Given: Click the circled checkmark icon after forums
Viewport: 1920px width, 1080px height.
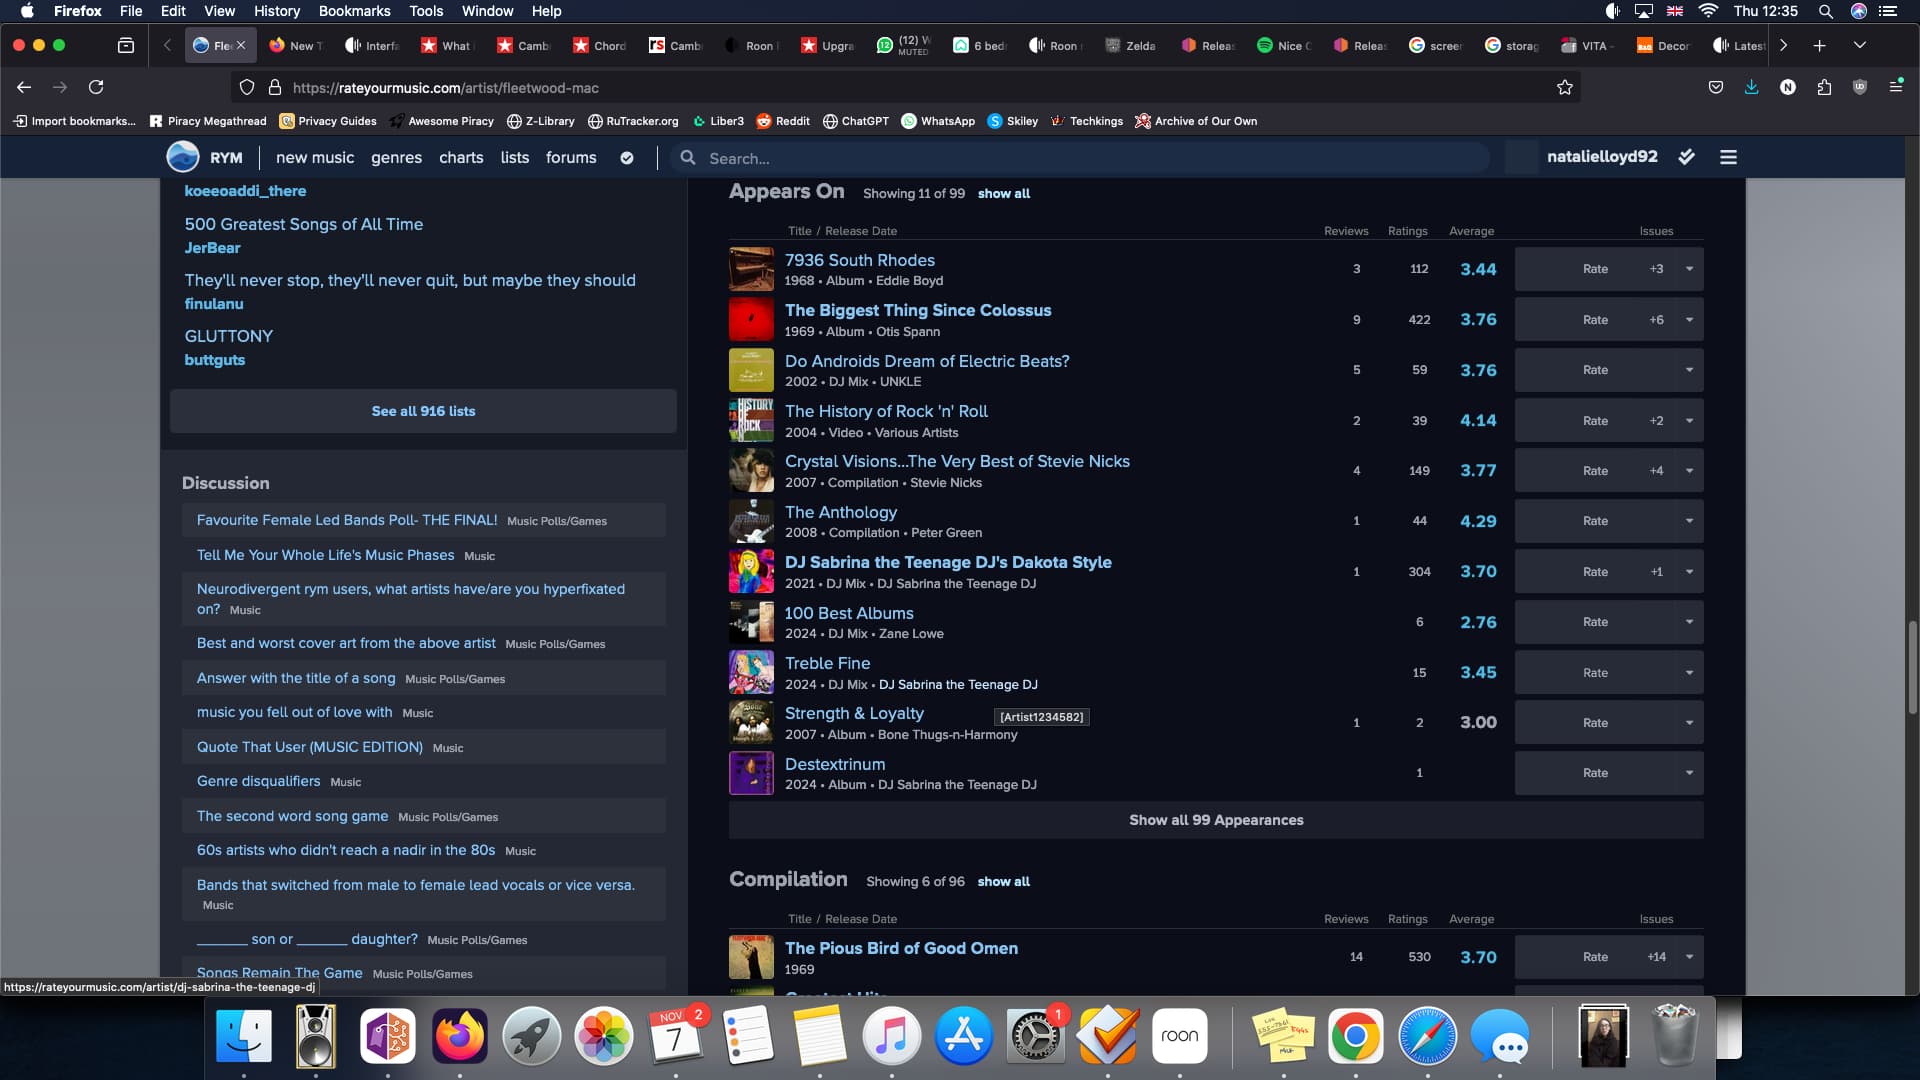Looking at the screenshot, I should coord(627,158).
